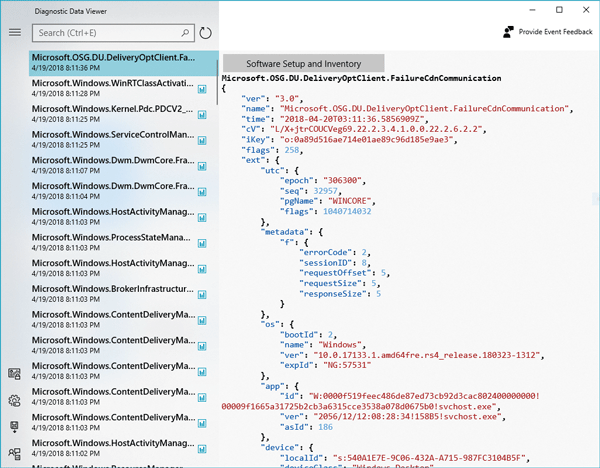Screen dimensions: 600x468
Task: Open the hamburger navigation menu
Action: coord(15,33)
